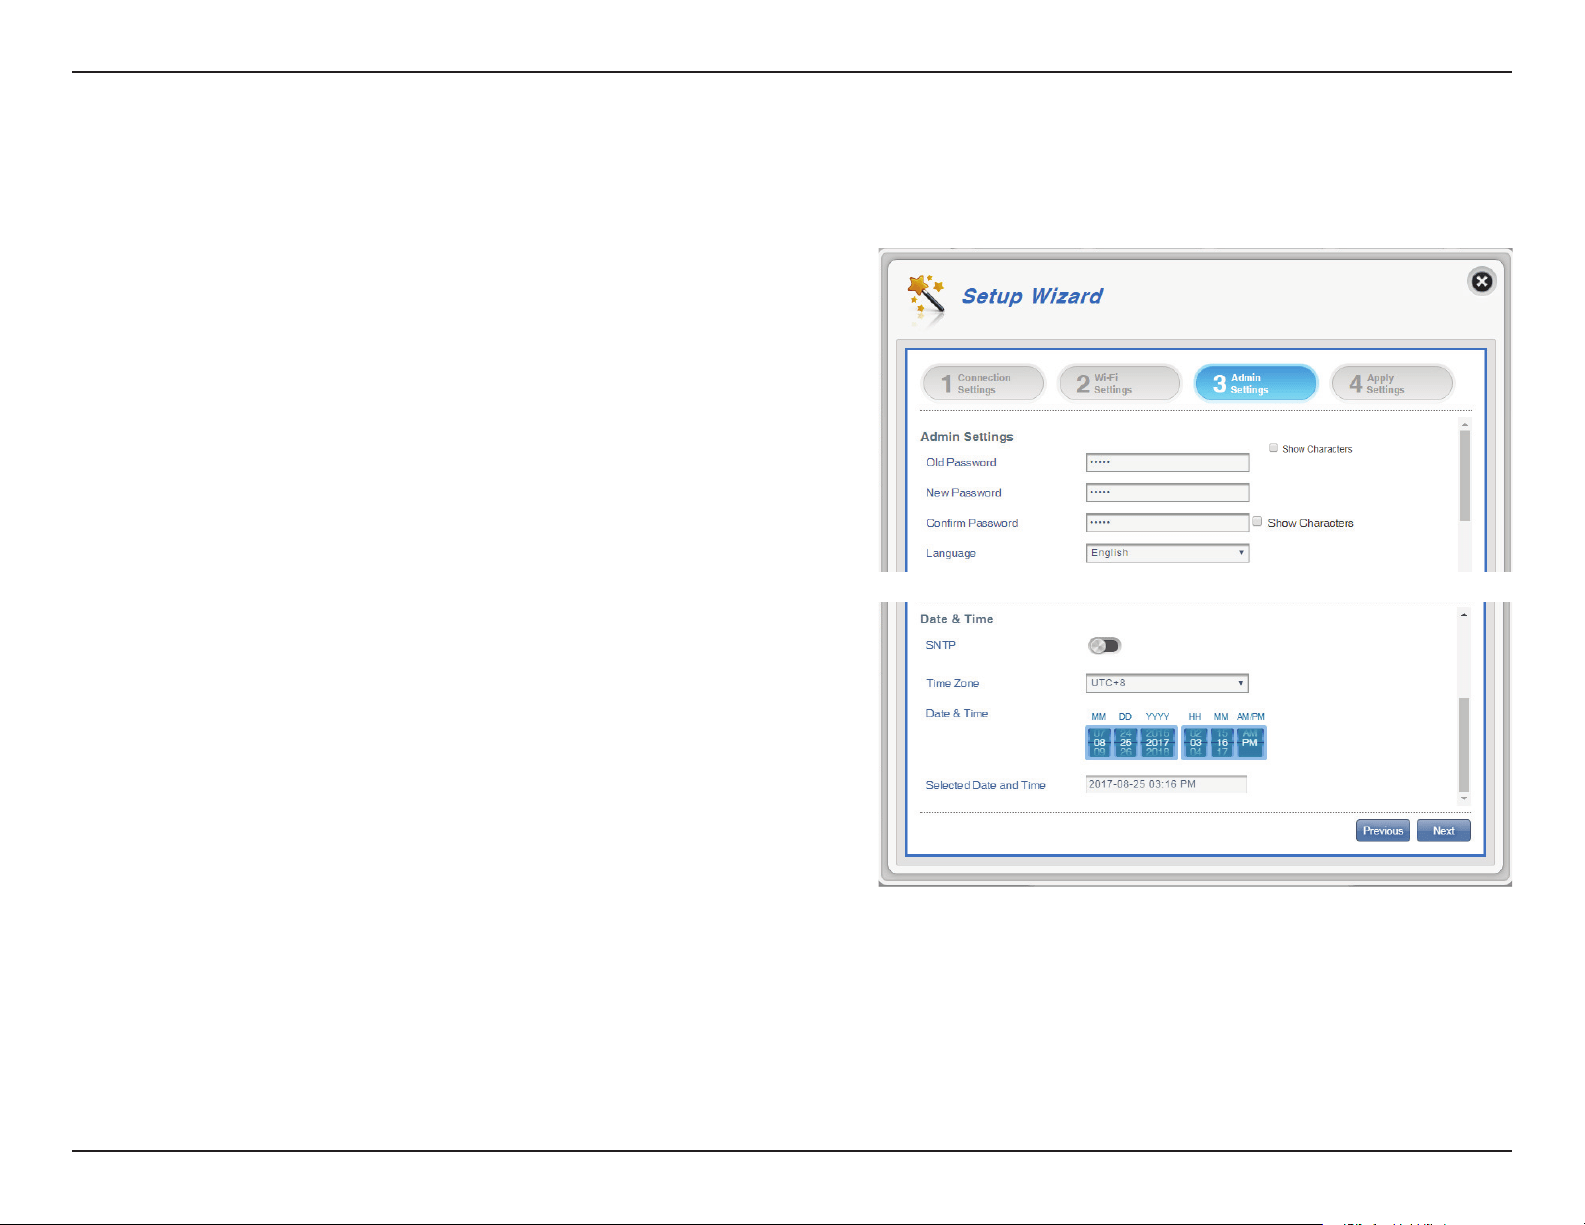Open the Time Zone dropdown UTC+8

point(1167,683)
